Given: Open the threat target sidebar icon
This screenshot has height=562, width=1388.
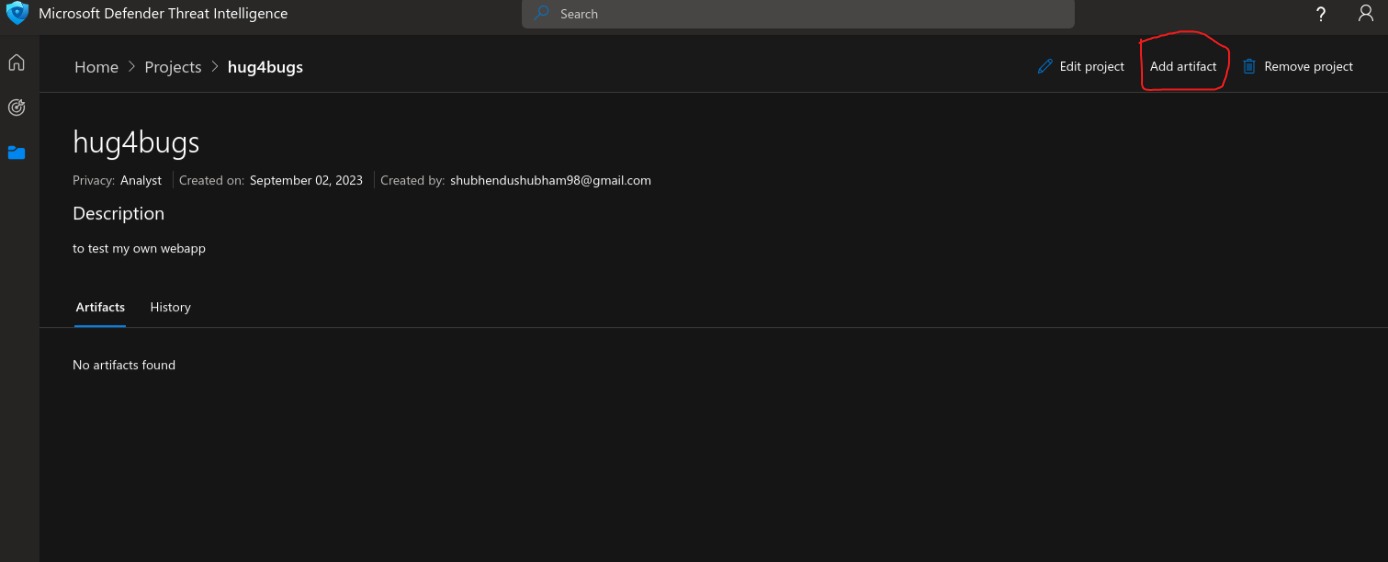Looking at the screenshot, I should (x=16, y=107).
